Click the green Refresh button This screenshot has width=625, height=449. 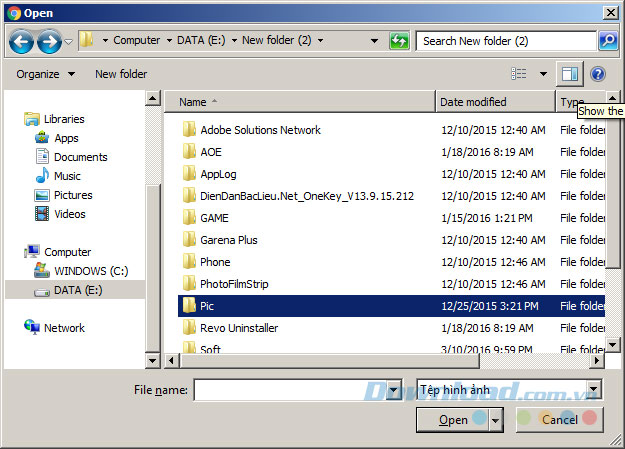point(400,41)
